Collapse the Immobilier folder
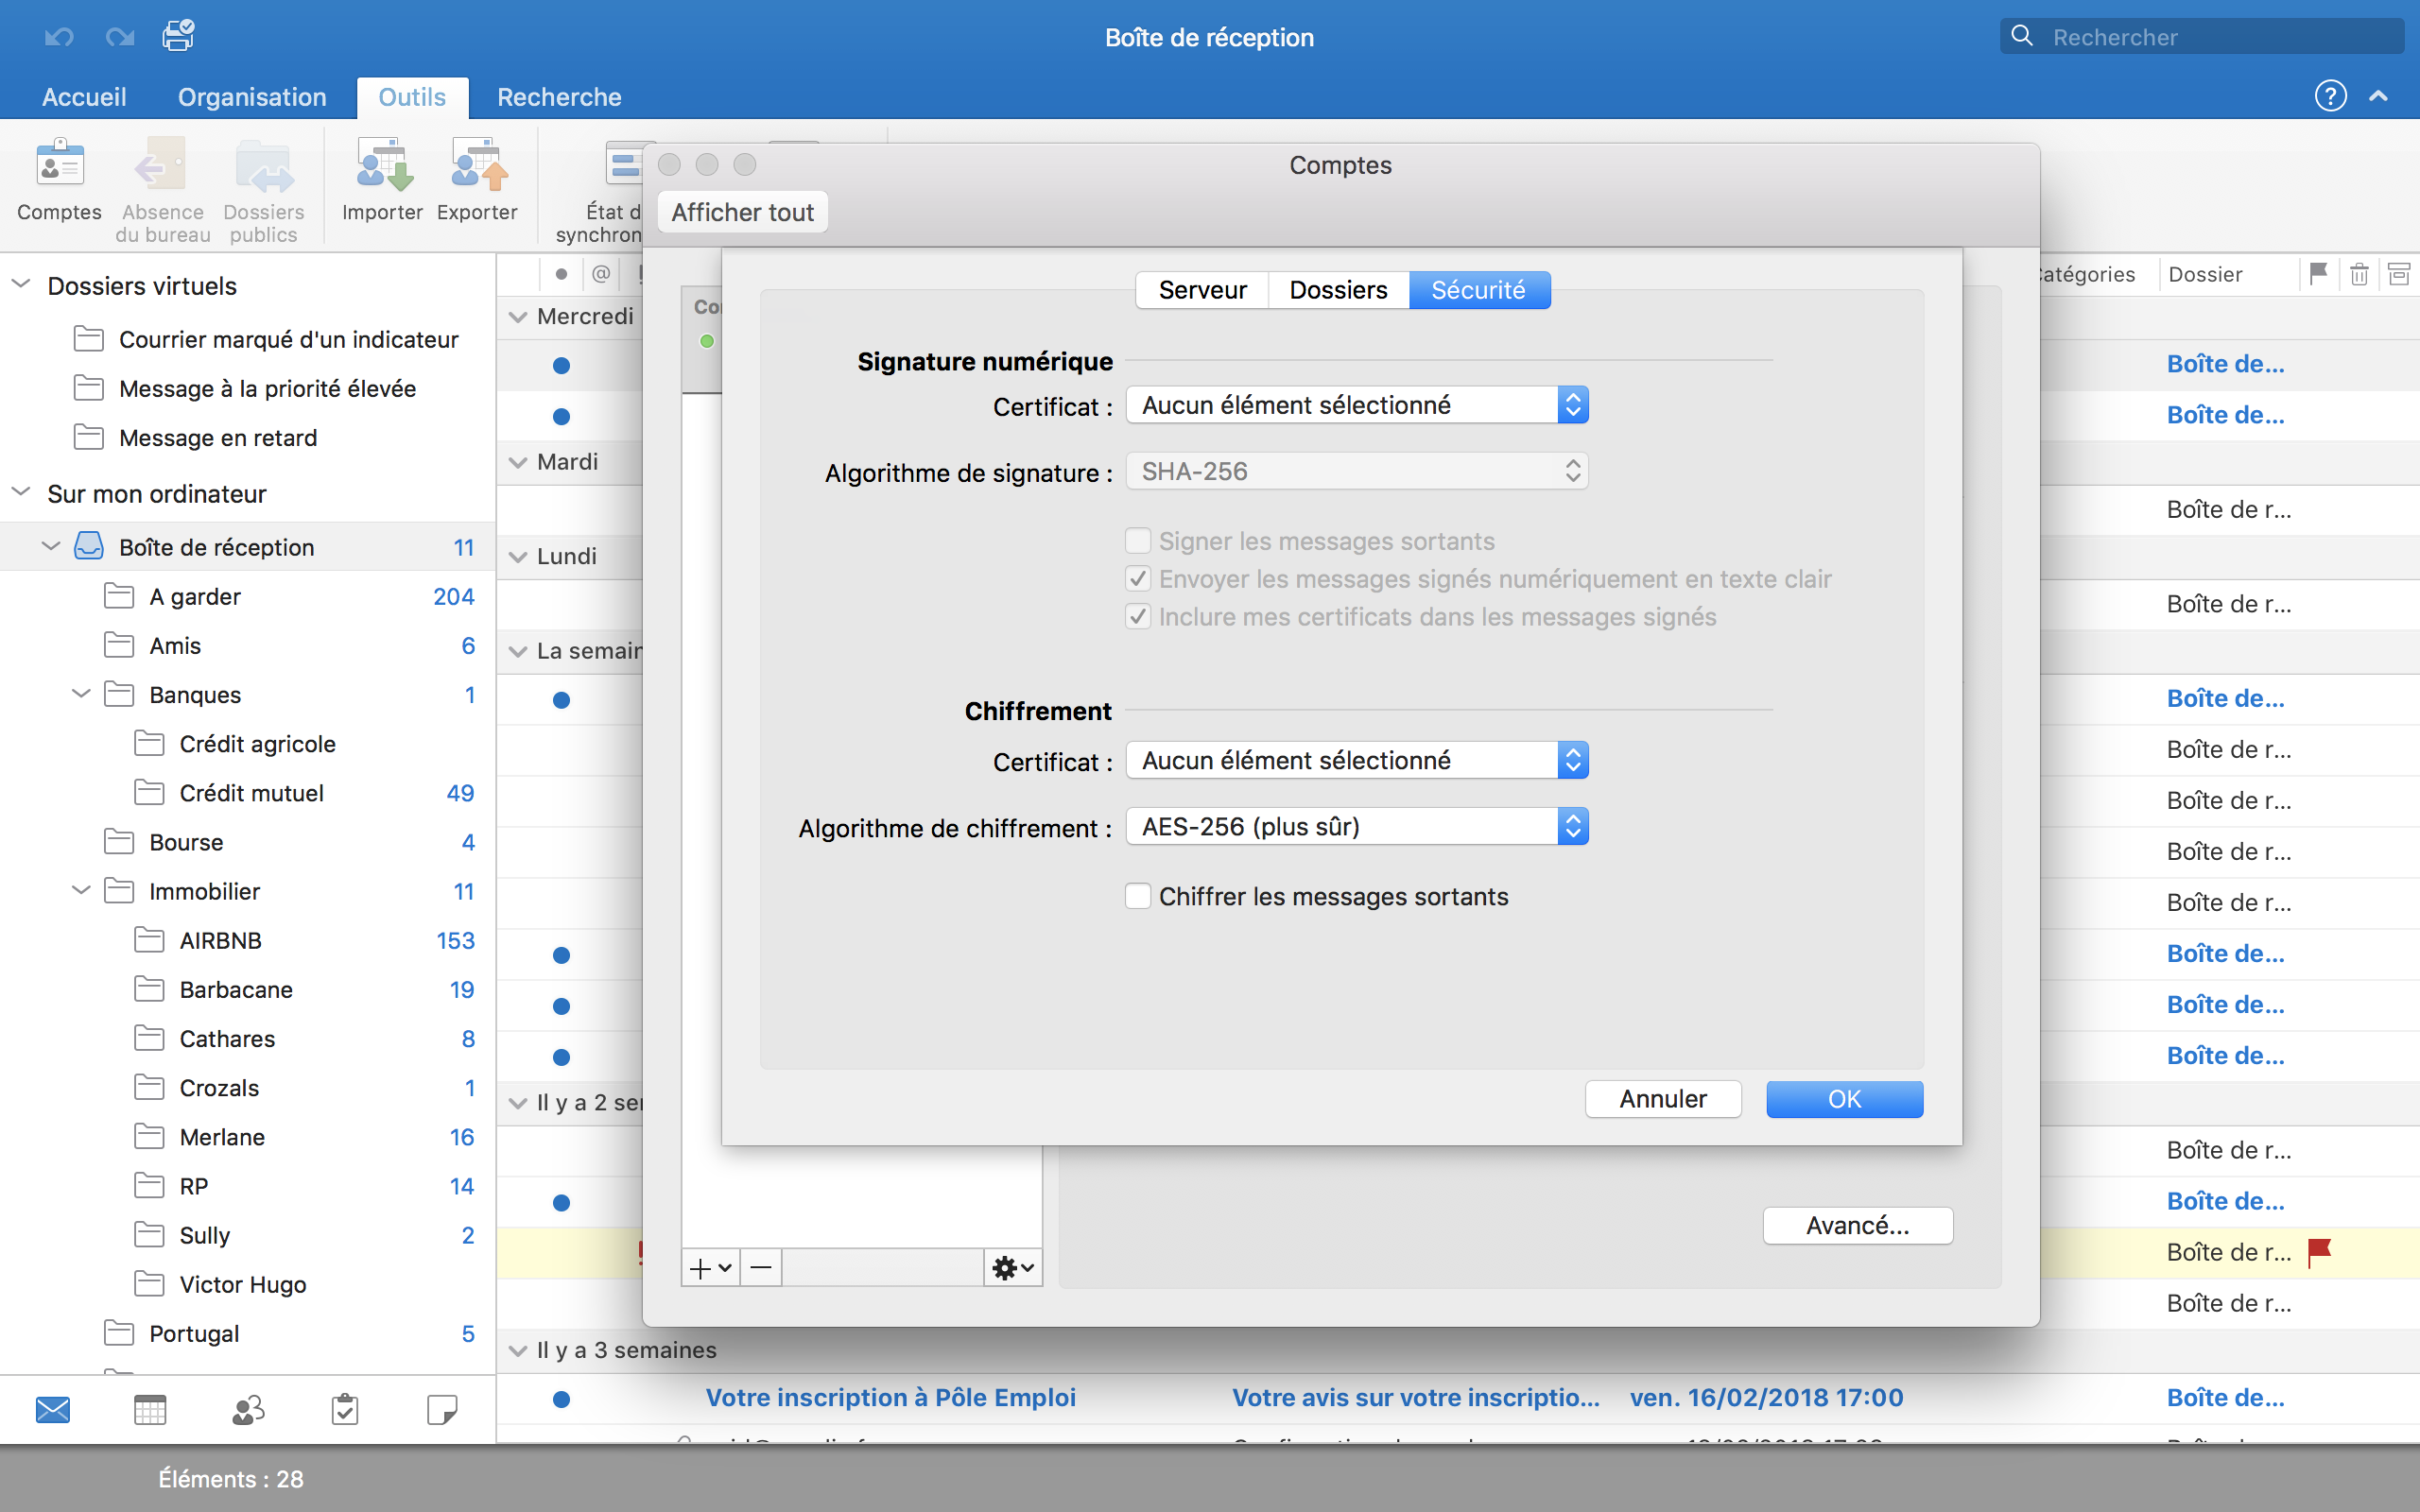The width and height of the screenshot is (2420, 1512). (81, 891)
